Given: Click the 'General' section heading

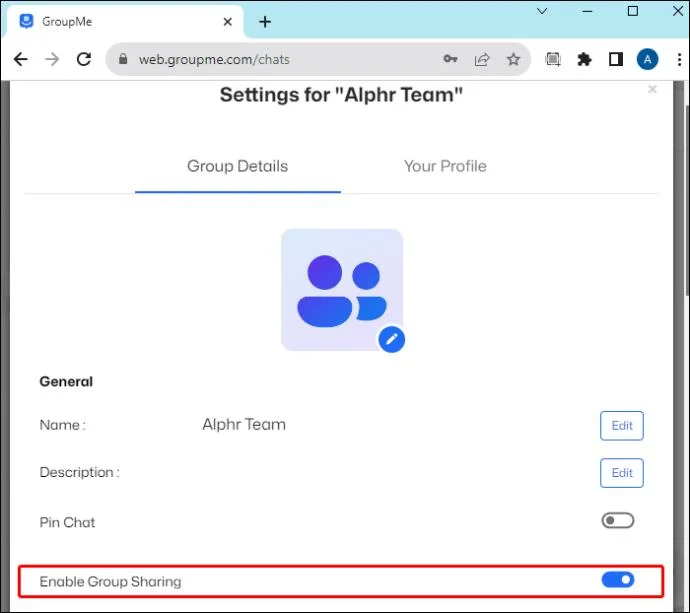Looking at the screenshot, I should (66, 382).
